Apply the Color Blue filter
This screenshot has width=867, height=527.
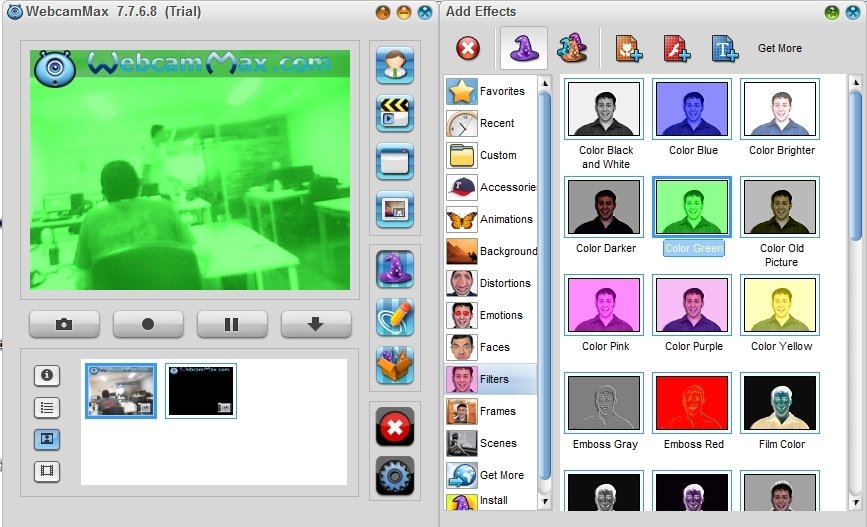click(692, 109)
